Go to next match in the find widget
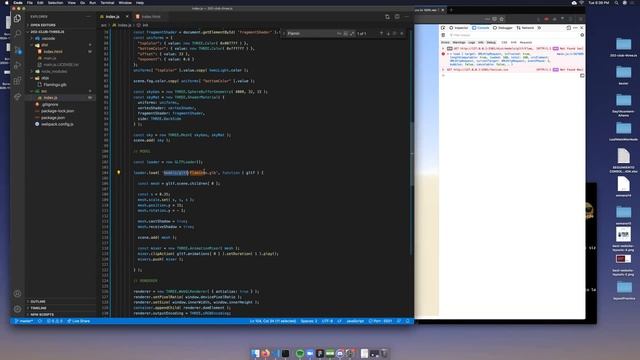Image resolution: width=640 pixels, height=360 pixels. click(x=388, y=33)
